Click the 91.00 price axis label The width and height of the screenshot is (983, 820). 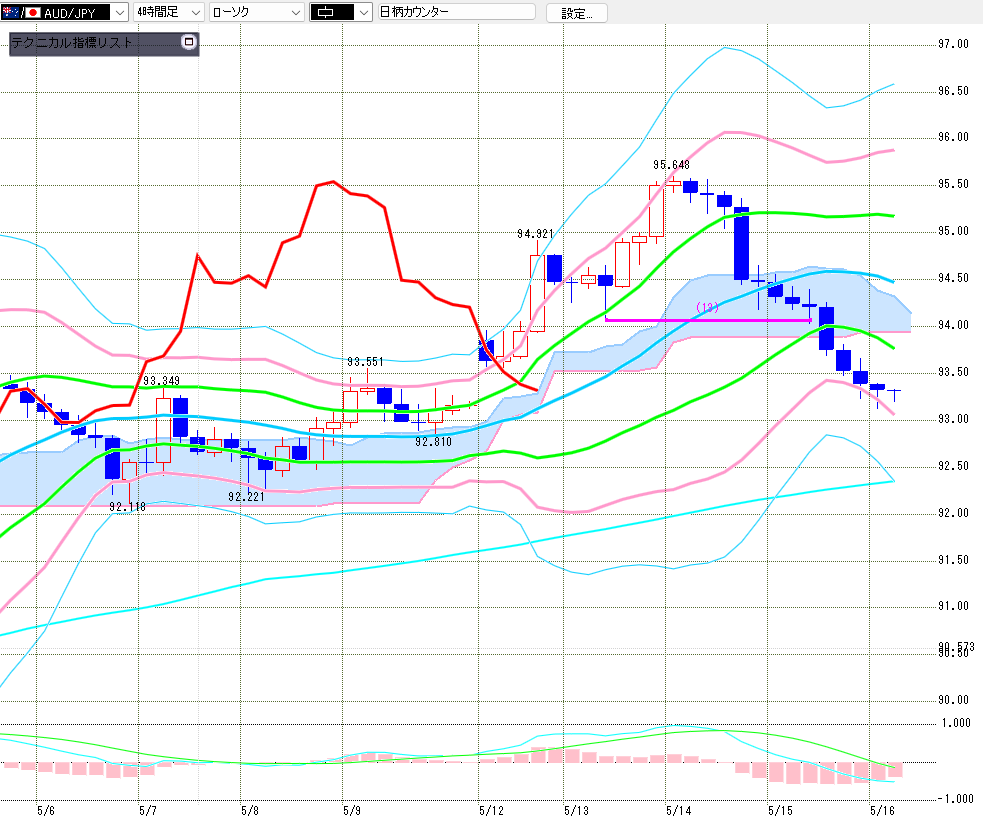tap(954, 606)
